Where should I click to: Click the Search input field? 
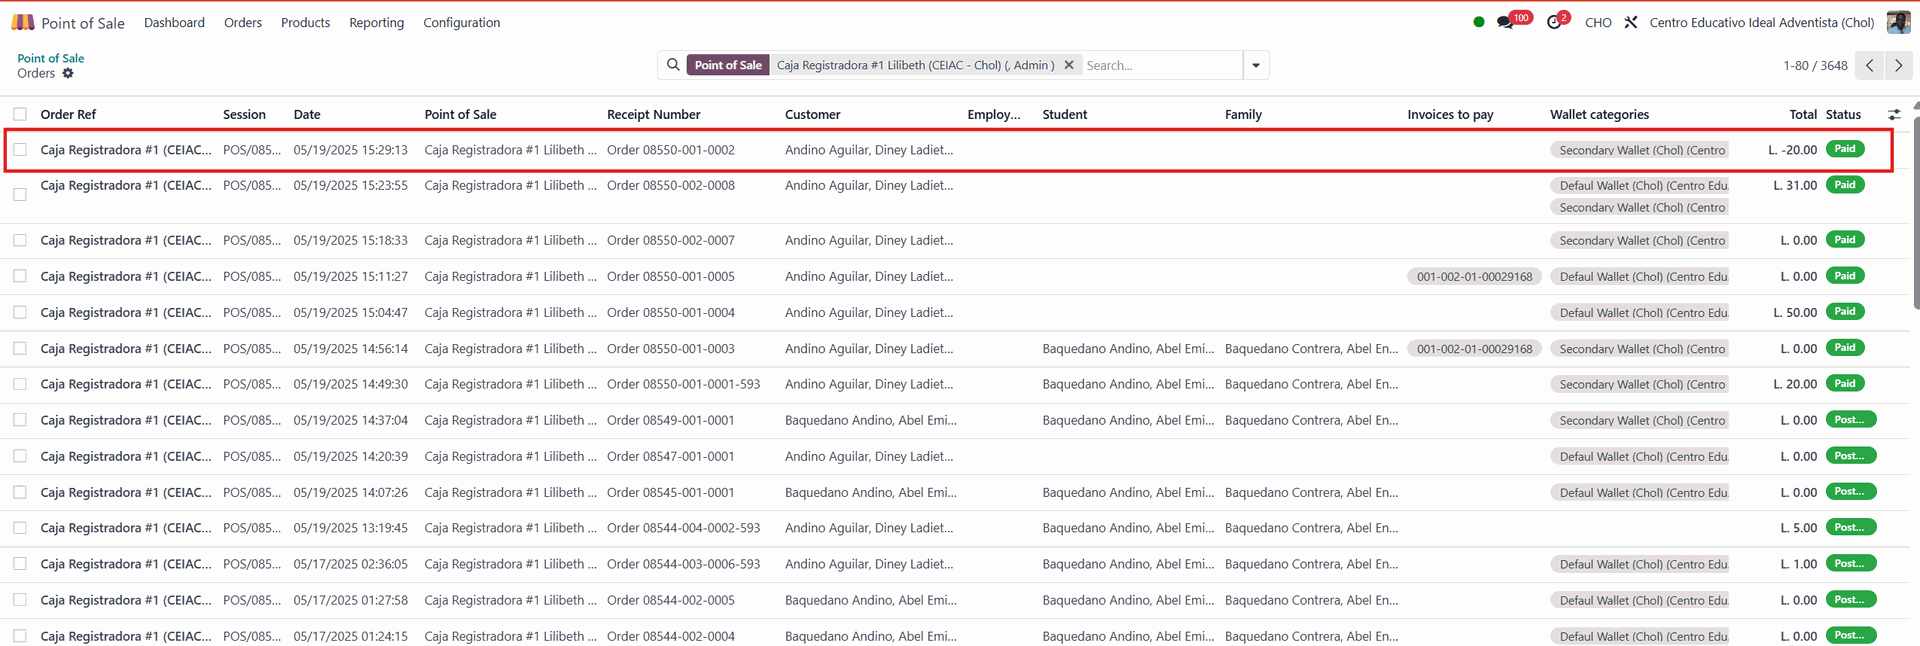tap(1160, 65)
